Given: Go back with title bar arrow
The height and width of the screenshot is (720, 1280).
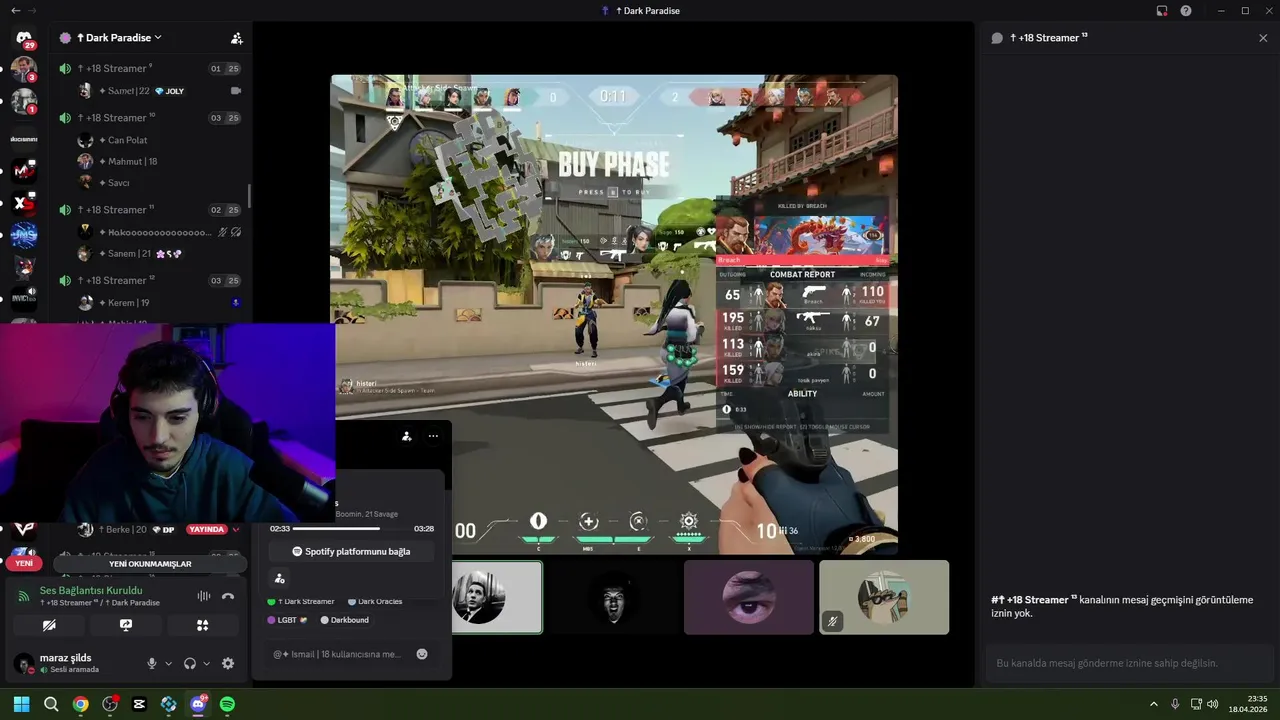Looking at the screenshot, I should (x=15, y=10).
